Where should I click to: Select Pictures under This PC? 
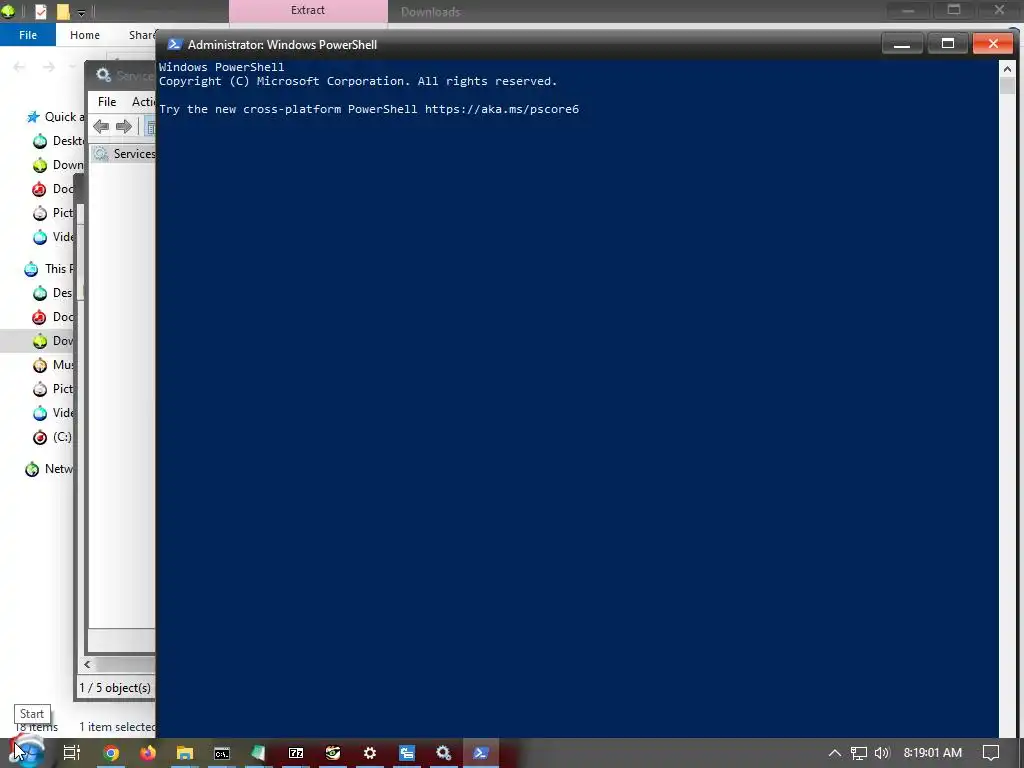pos(54,389)
